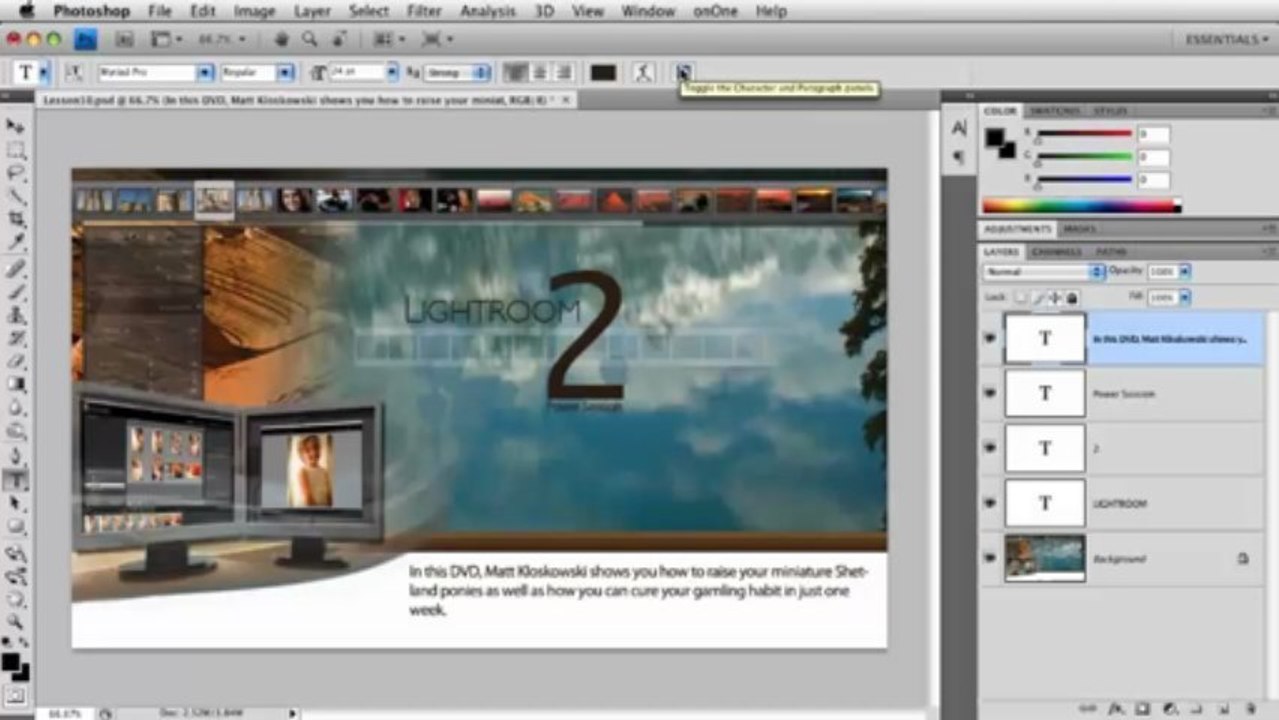
Task: Select the Crop tool
Action: coord(16,220)
